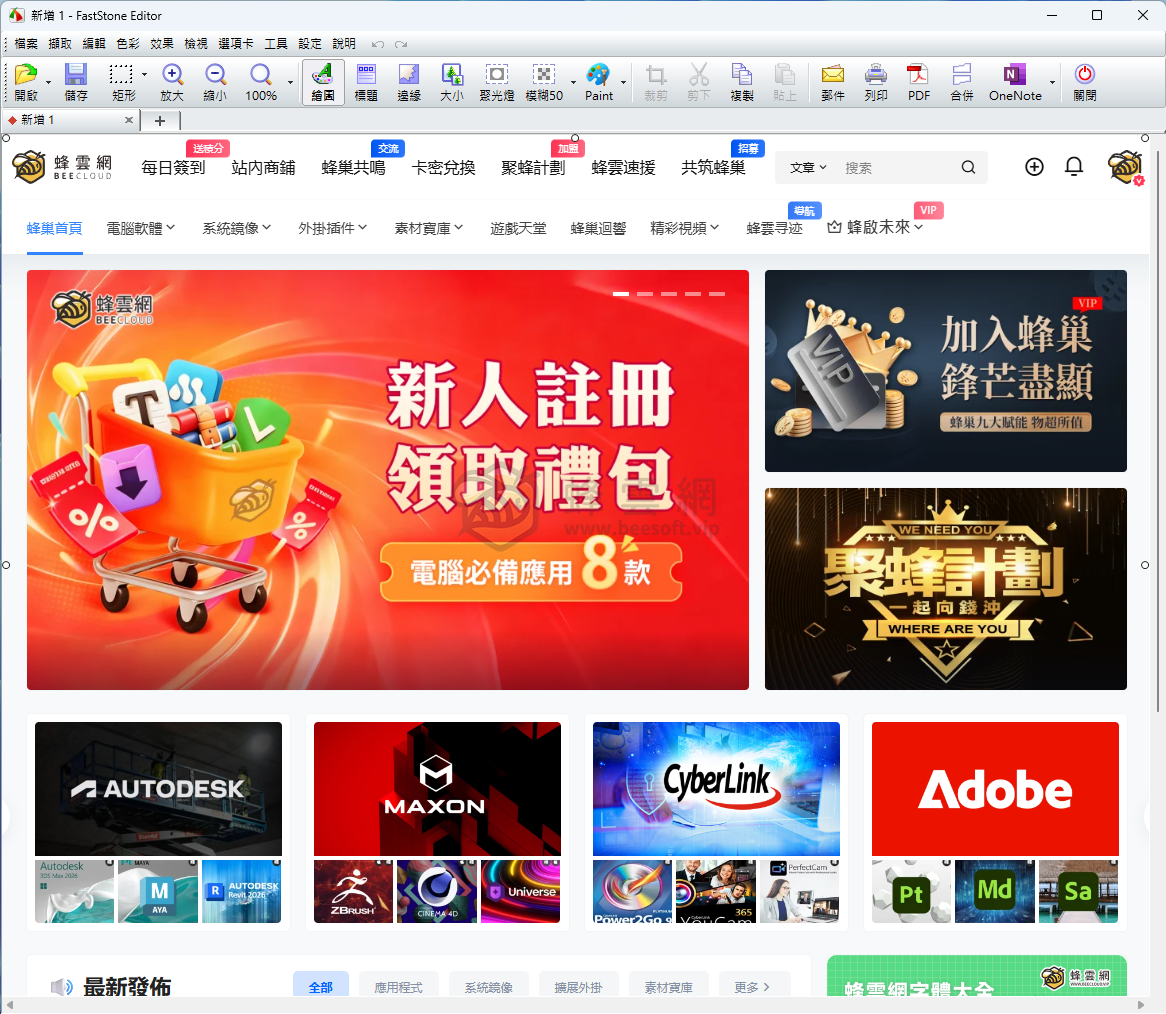Screen dimensions: 1166x1014
Task: Open the 效果 menu
Action: pos(162,44)
